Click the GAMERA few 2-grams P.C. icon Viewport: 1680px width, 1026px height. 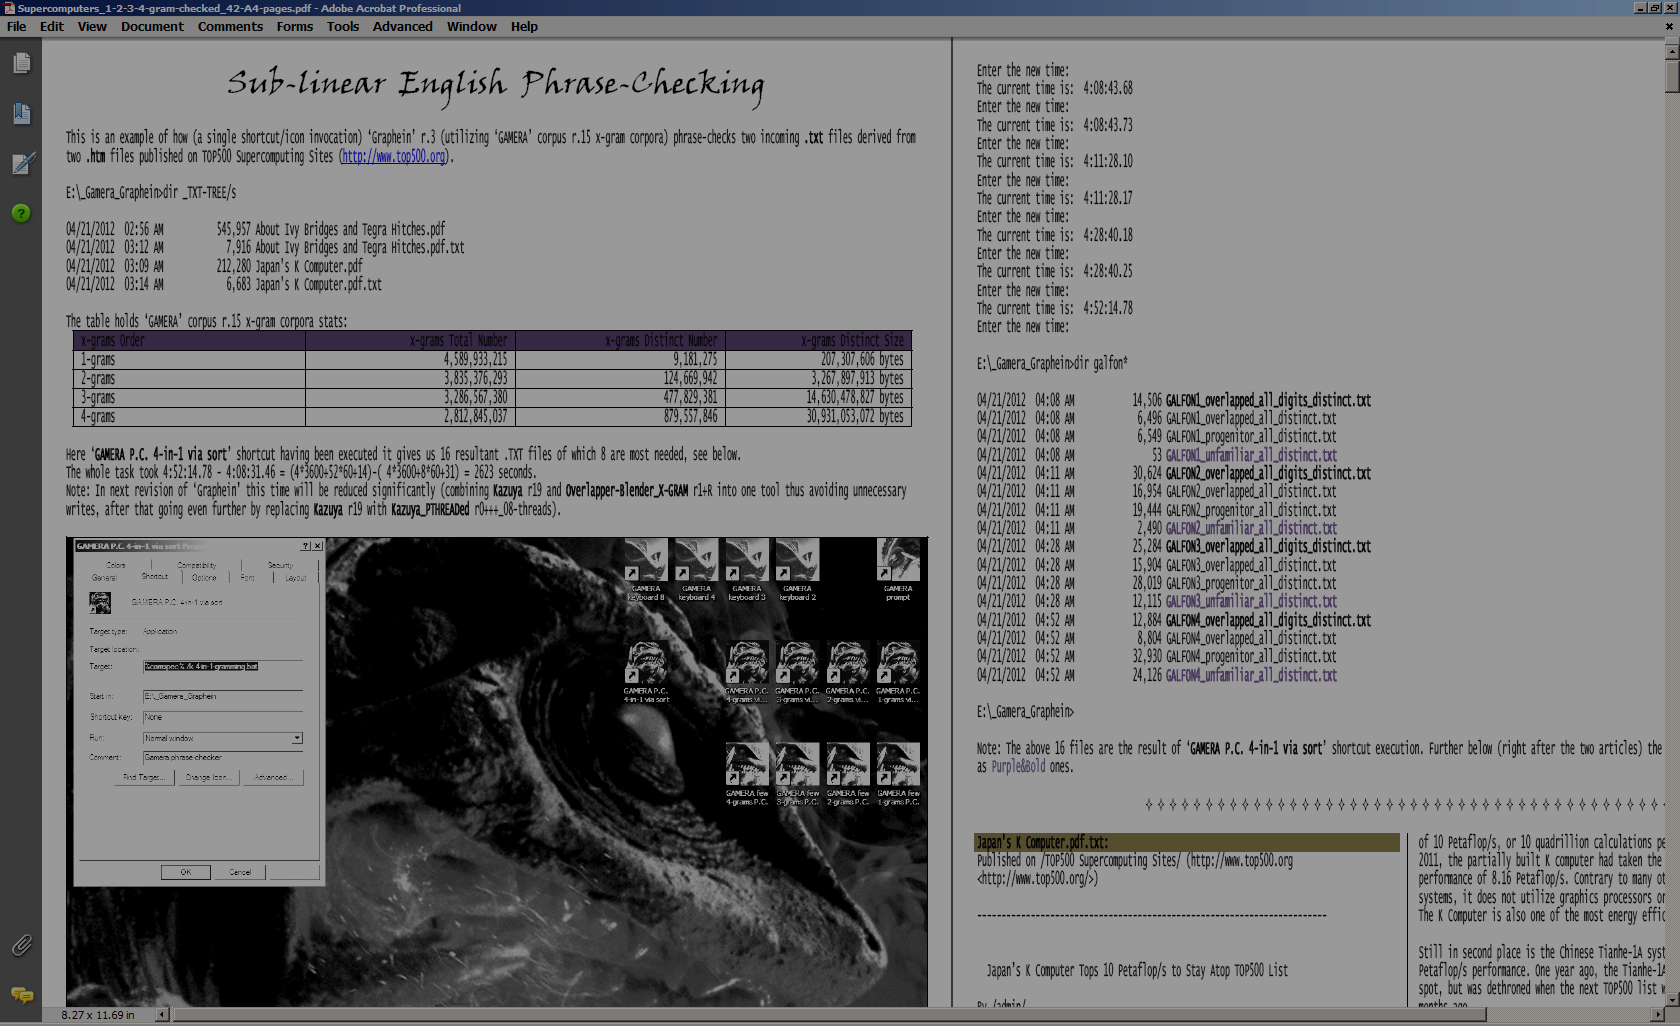point(848,774)
